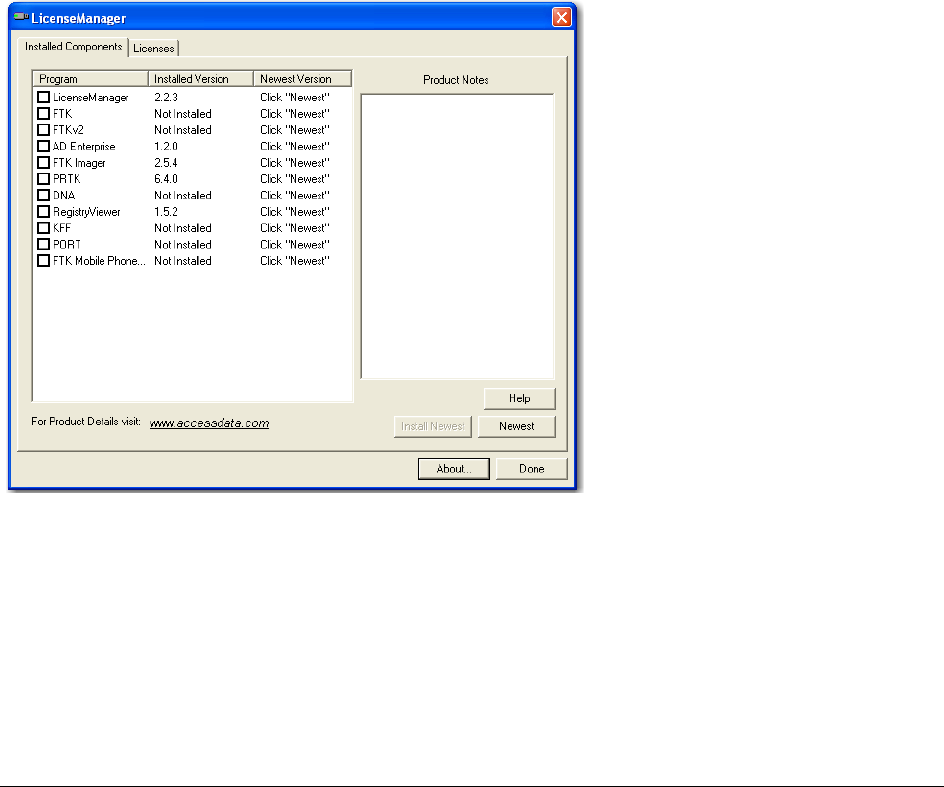Enable the RegistryViewer checkbox
The width and height of the screenshot is (944, 787).
point(43,211)
